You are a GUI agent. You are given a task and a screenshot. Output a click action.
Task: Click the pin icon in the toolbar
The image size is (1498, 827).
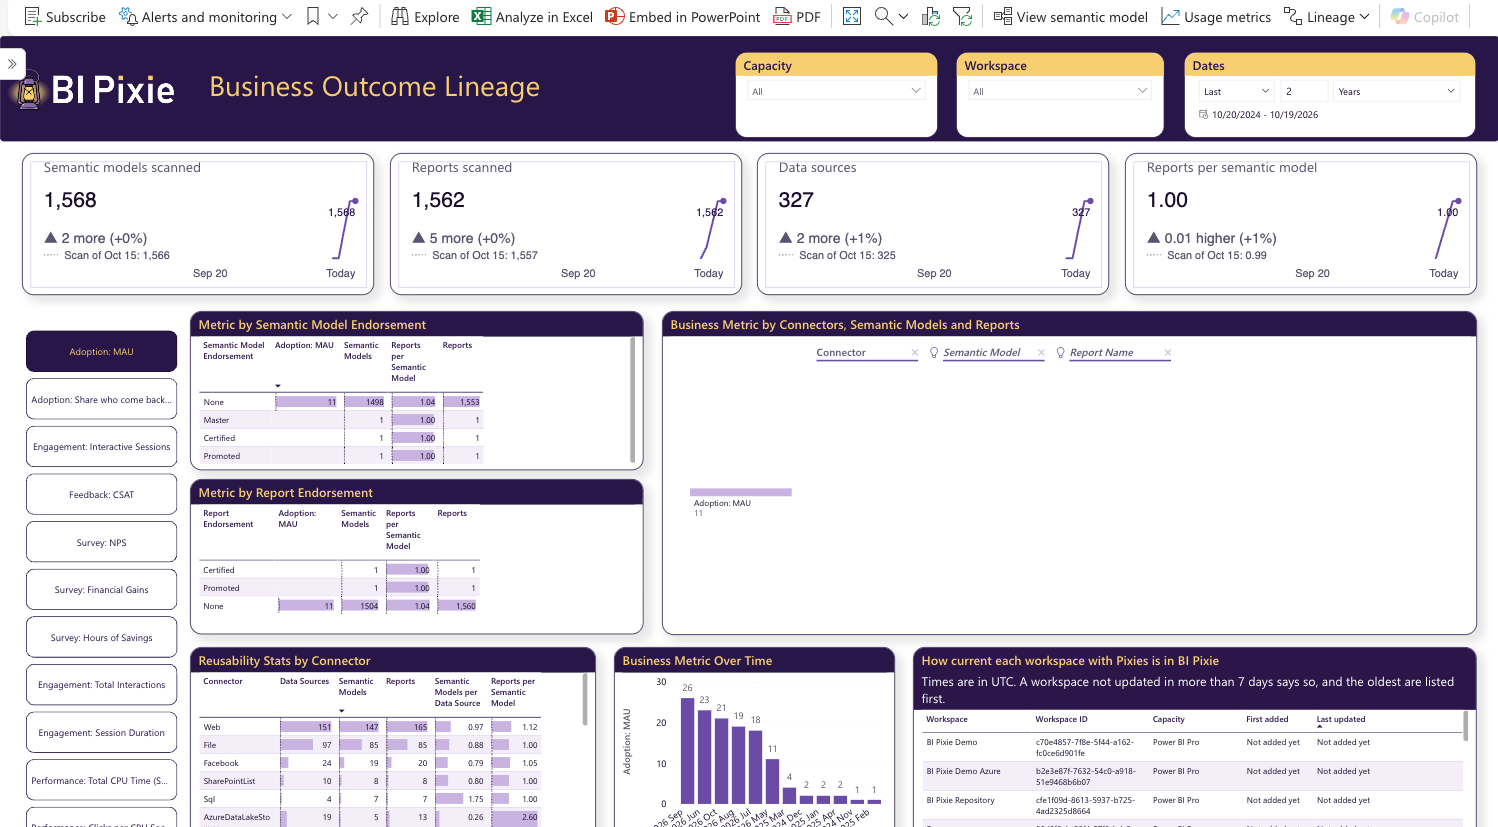359,17
